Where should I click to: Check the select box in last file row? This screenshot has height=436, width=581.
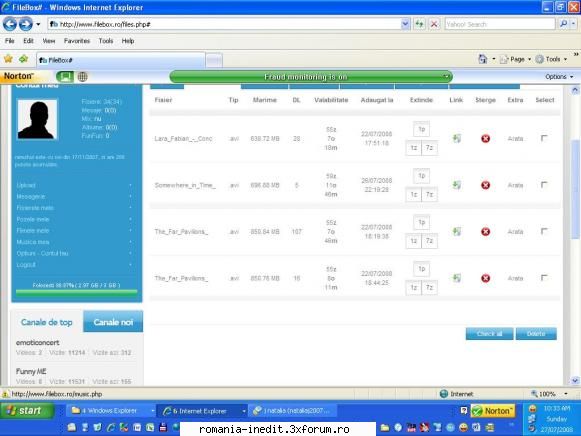click(x=544, y=278)
